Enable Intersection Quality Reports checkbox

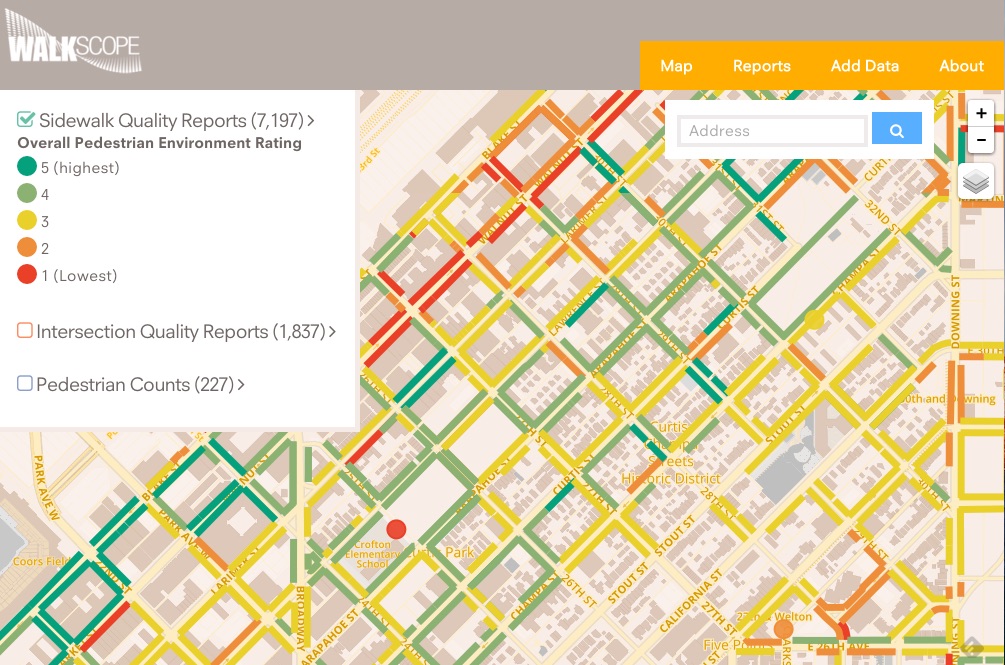click(24, 331)
